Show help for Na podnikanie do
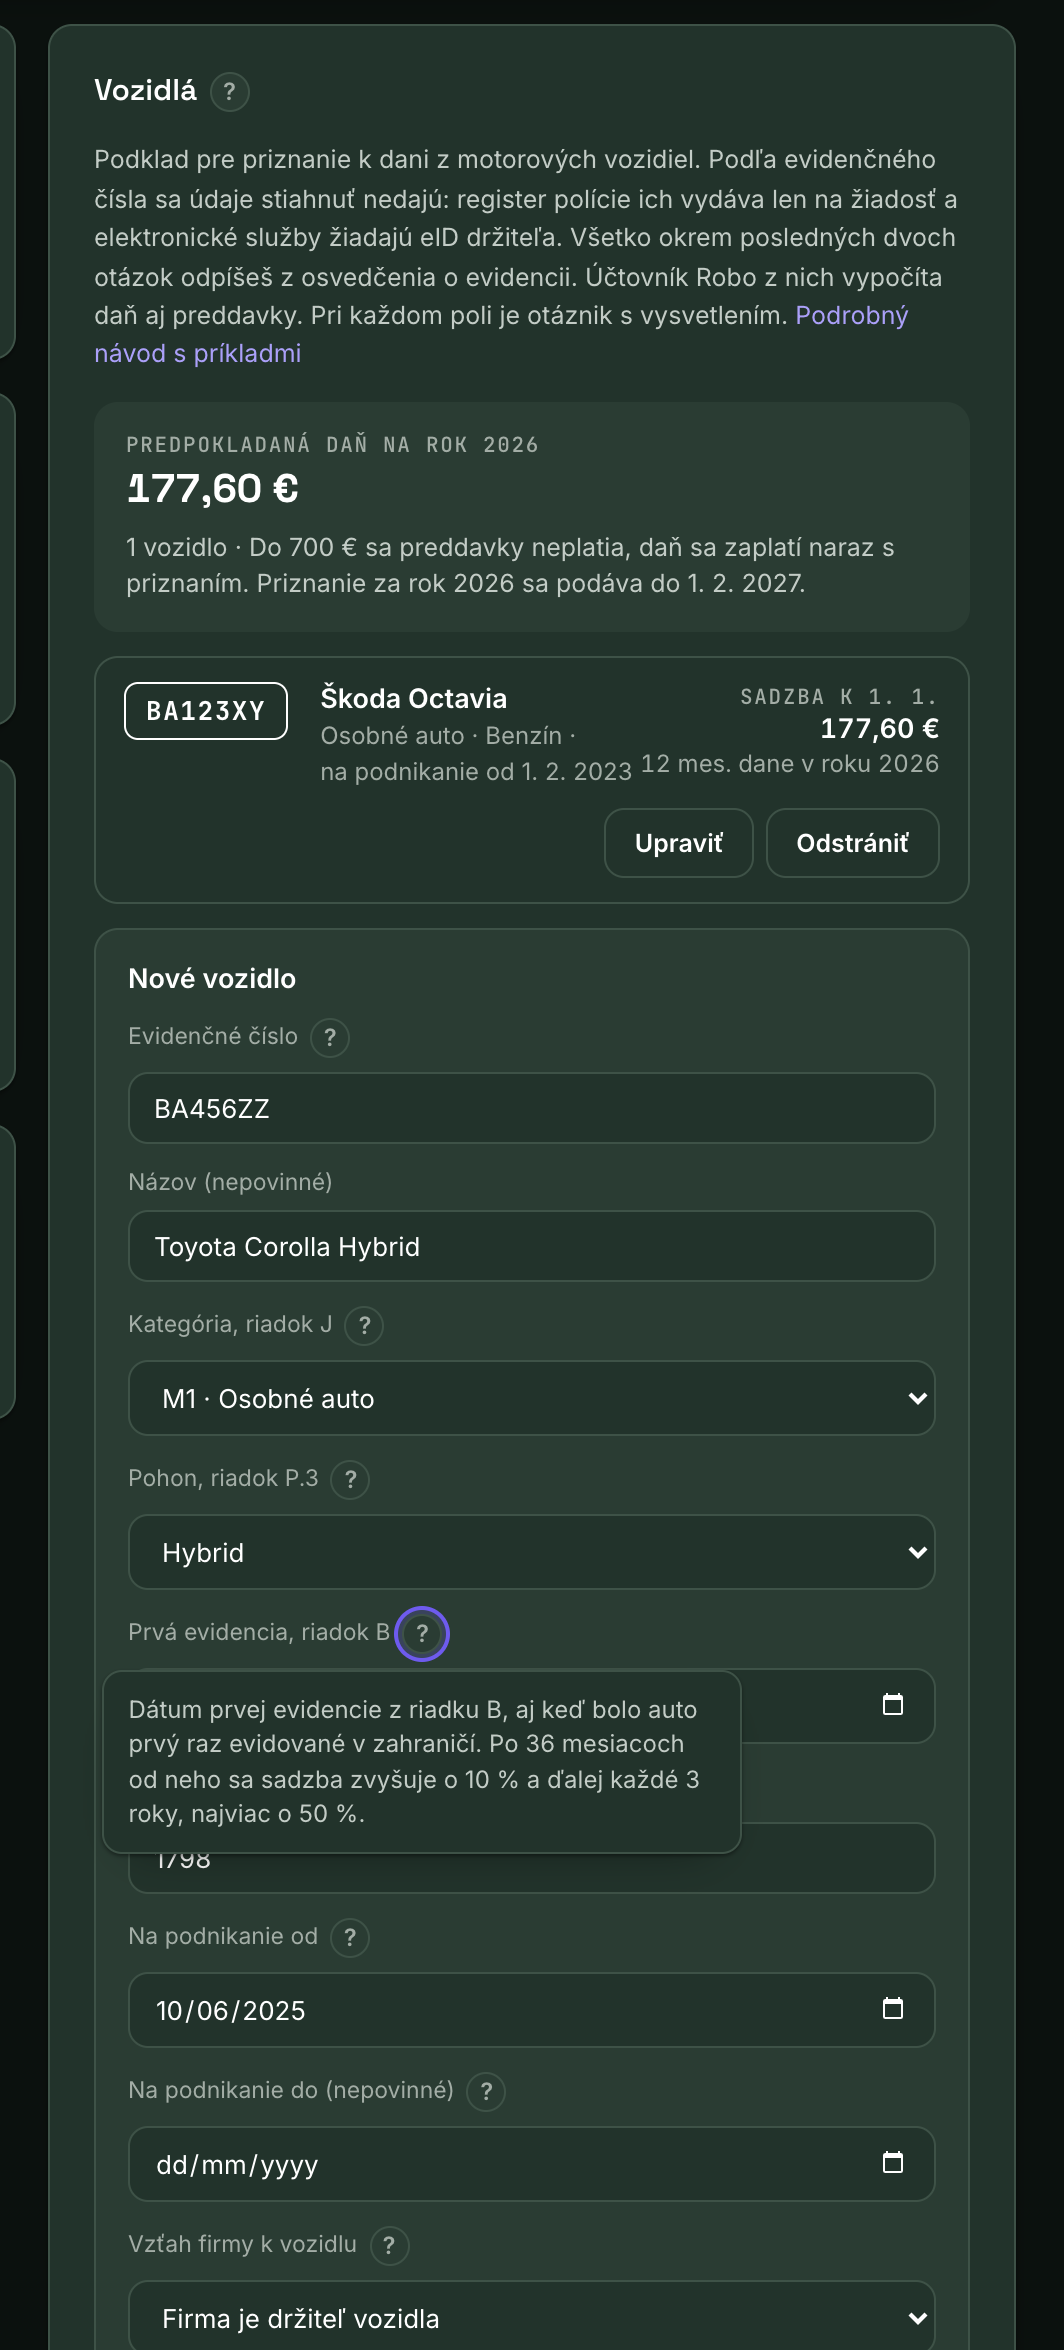The height and width of the screenshot is (2350, 1064). click(486, 2092)
